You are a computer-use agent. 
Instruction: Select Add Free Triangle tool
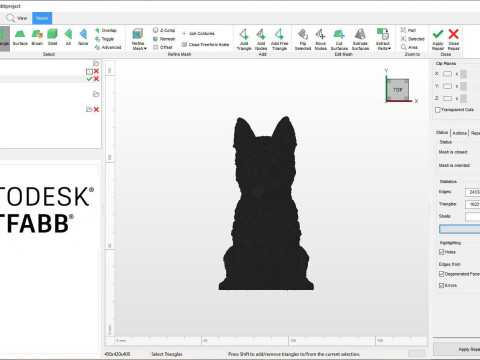pyautogui.click(x=279, y=39)
